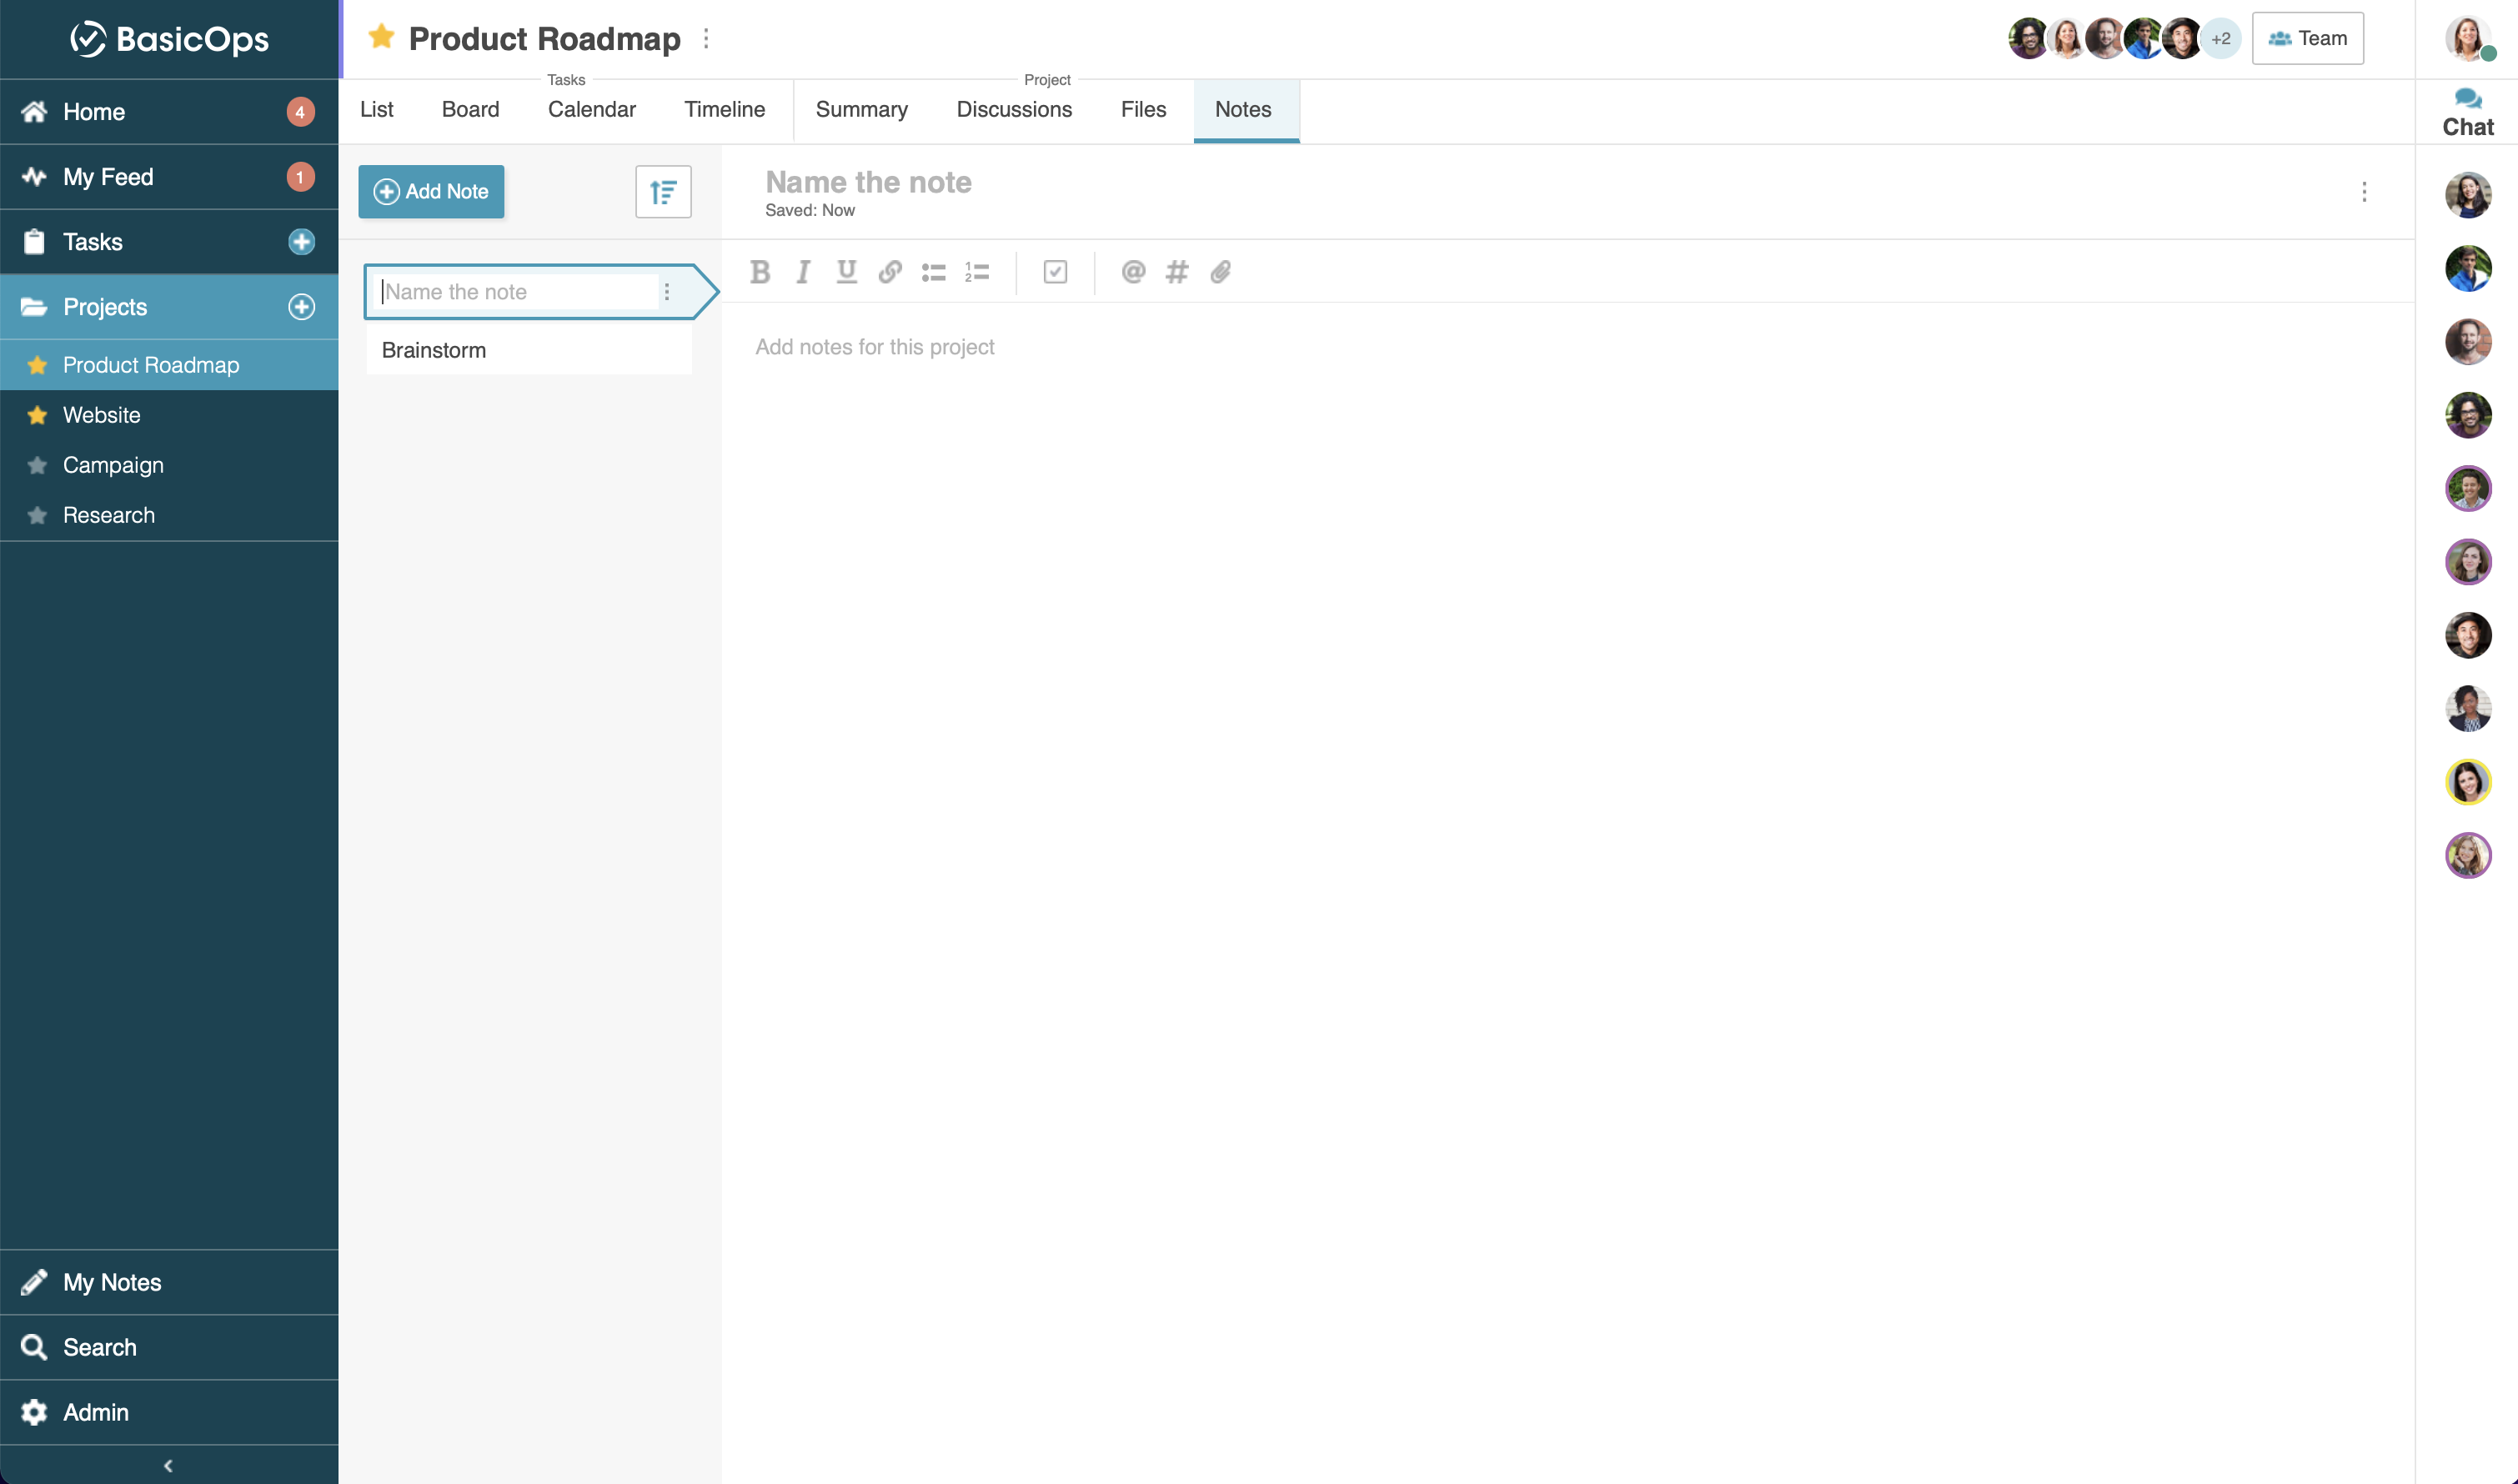Open project menu beside Product Roadmap title
Image resolution: width=2518 pixels, height=1484 pixels.
[706, 38]
